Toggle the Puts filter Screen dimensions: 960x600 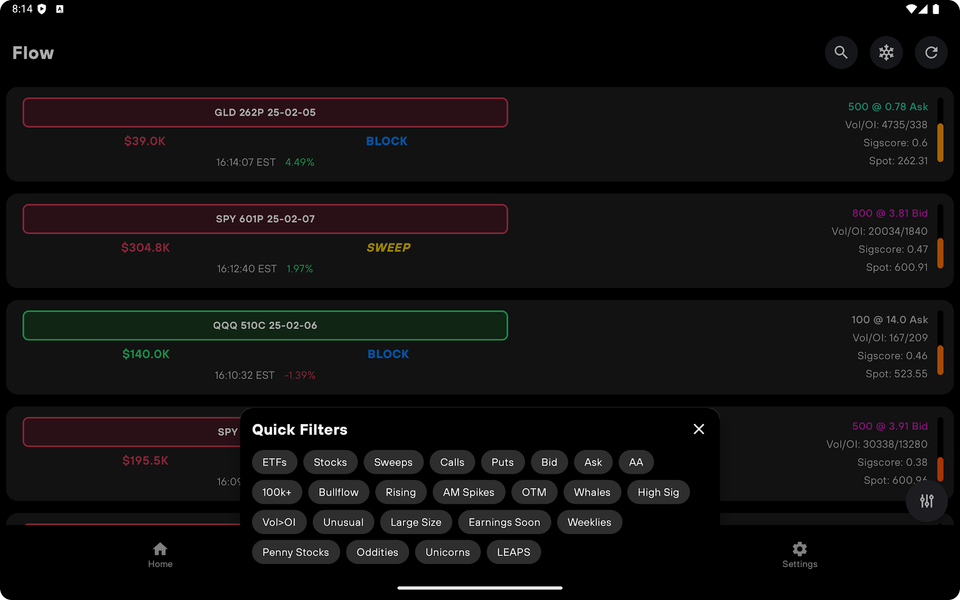point(503,462)
